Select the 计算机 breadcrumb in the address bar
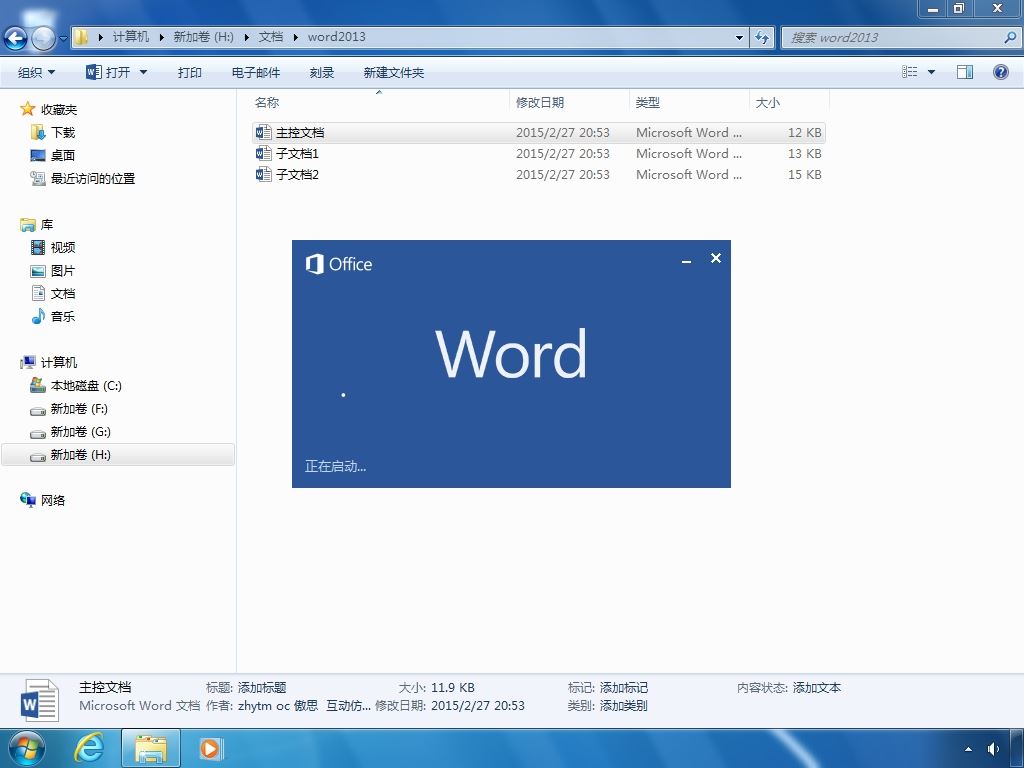Screen dimensions: 1024x768 [131, 37]
